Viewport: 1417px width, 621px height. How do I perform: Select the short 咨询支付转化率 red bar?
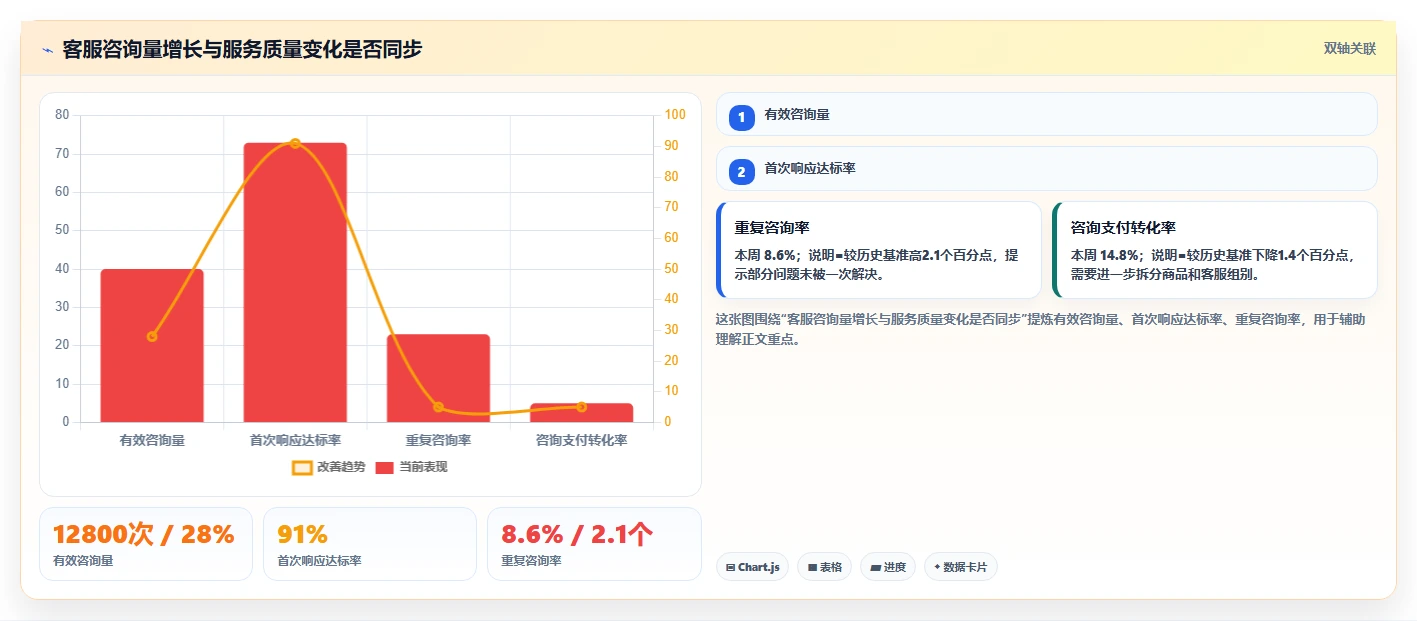(581, 412)
